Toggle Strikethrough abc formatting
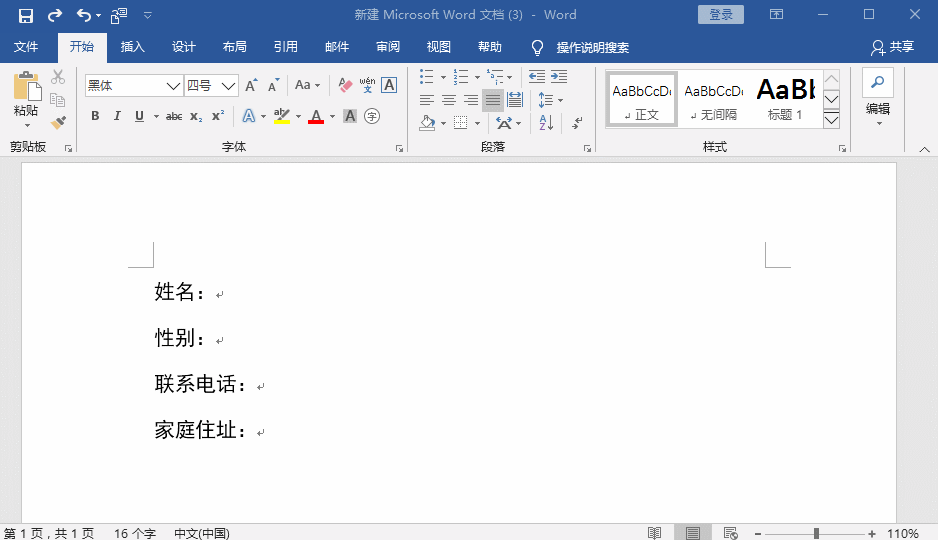 pyautogui.click(x=174, y=117)
